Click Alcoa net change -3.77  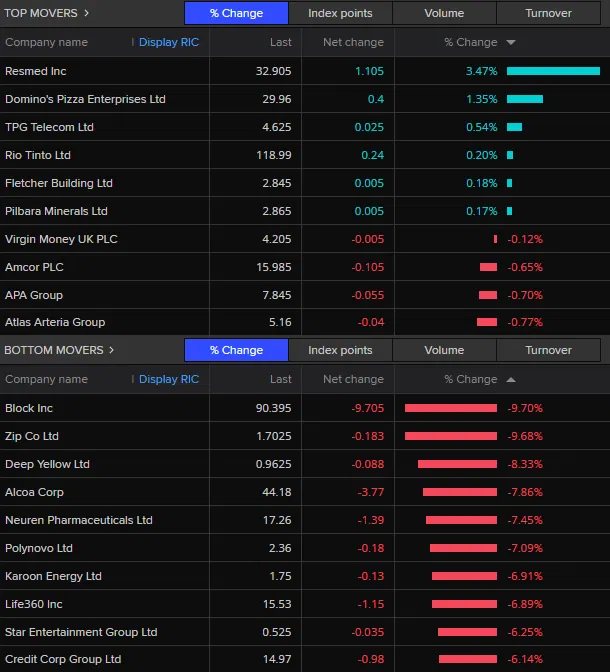[371, 492]
